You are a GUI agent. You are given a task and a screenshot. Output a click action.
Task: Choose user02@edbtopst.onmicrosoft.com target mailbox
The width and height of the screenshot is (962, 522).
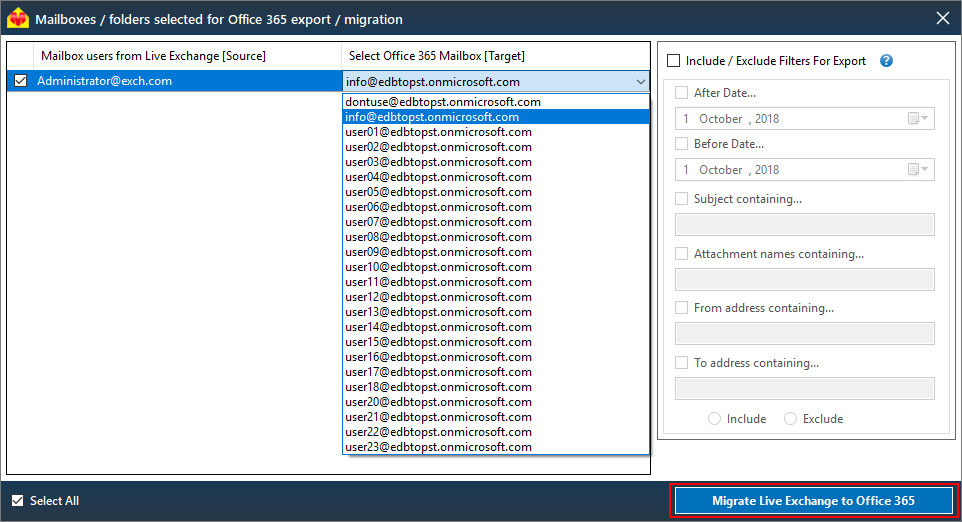click(x=496, y=147)
